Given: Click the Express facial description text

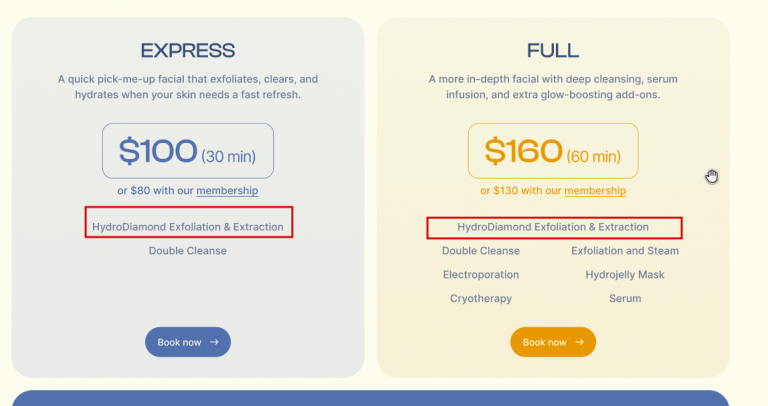Looking at the screenshot, I should [188, 86].
